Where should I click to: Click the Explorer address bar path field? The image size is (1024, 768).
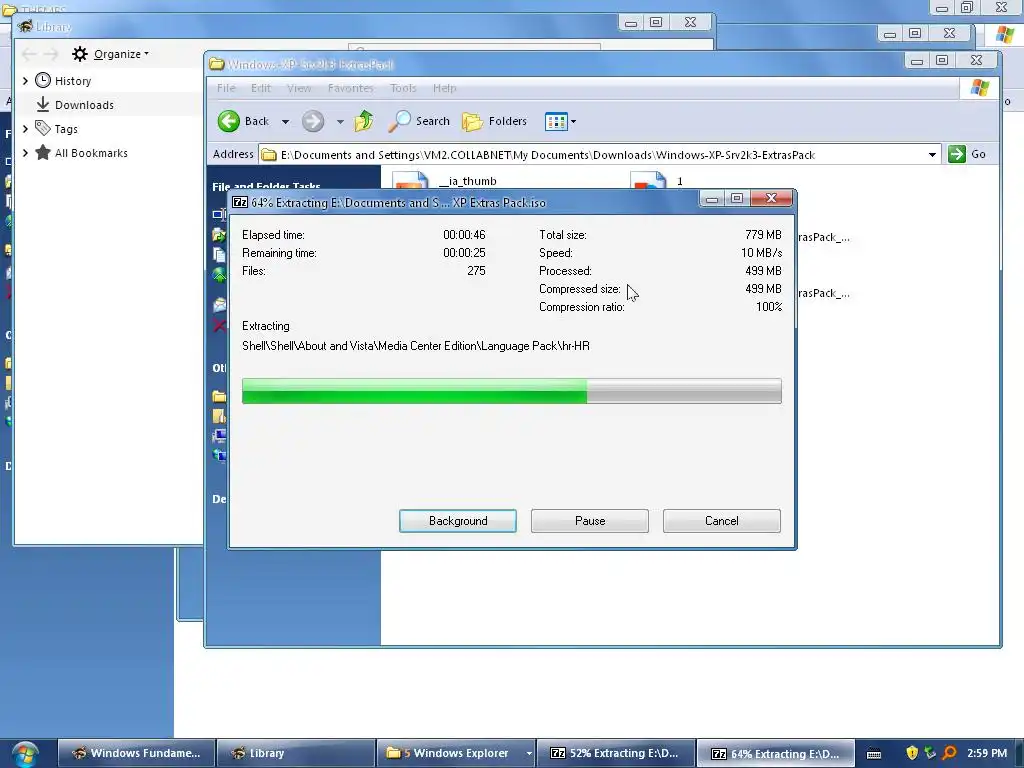point(600,155)
